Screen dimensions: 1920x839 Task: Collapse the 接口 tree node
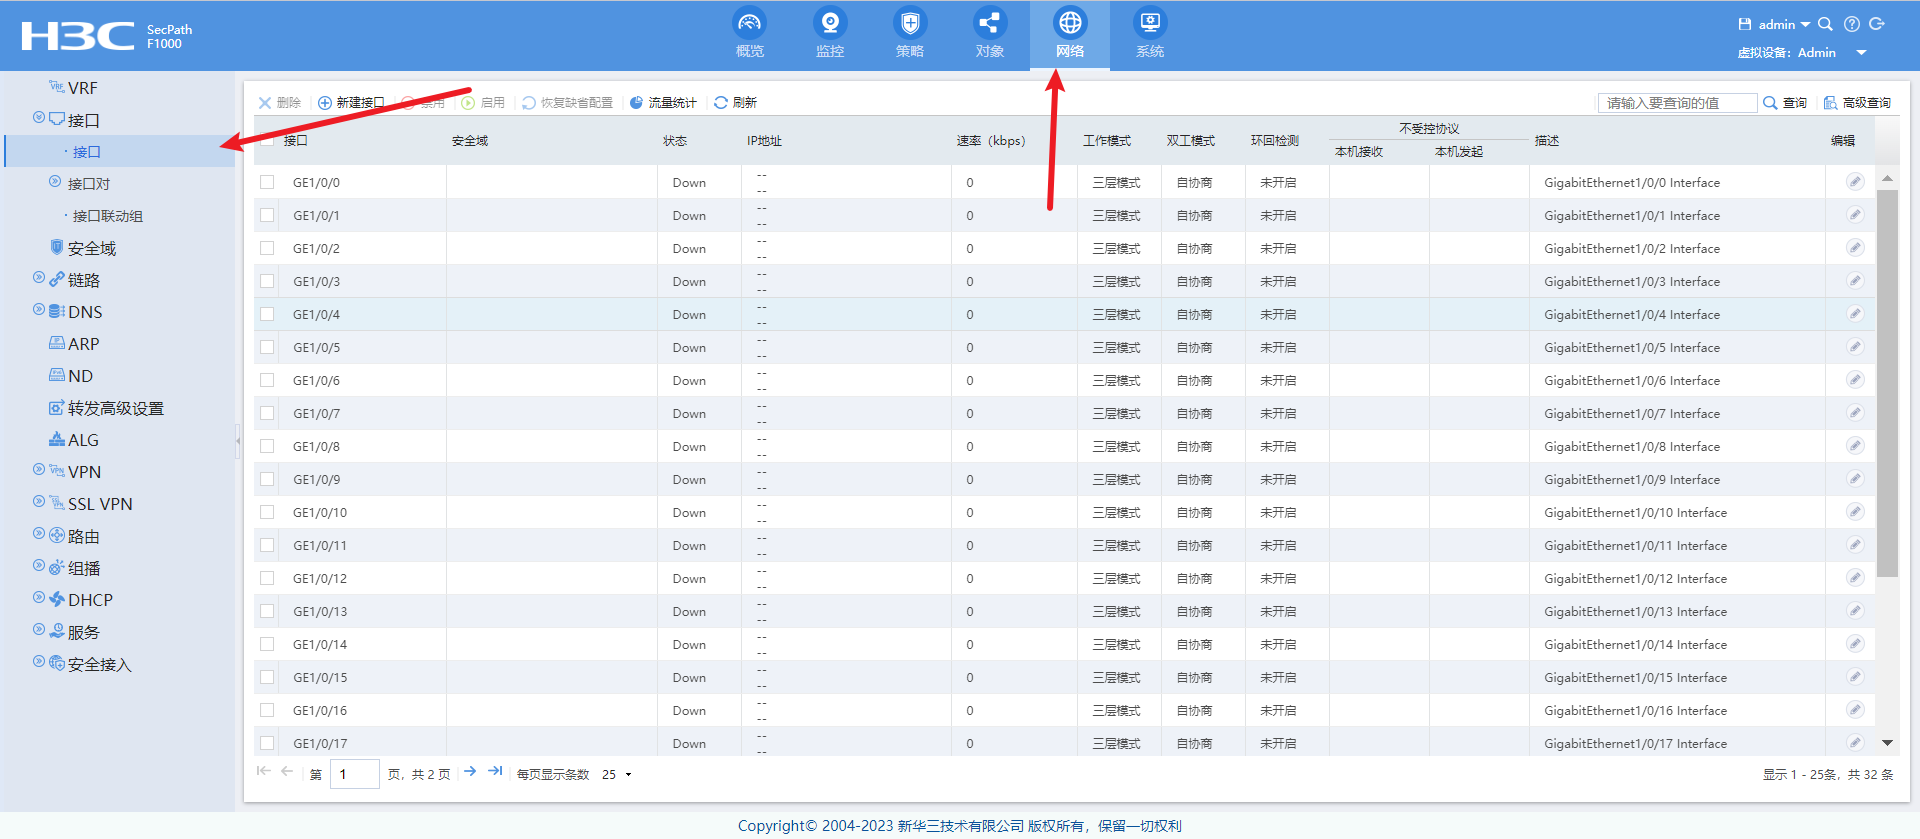pyautogui.click(x=39, y=118)
